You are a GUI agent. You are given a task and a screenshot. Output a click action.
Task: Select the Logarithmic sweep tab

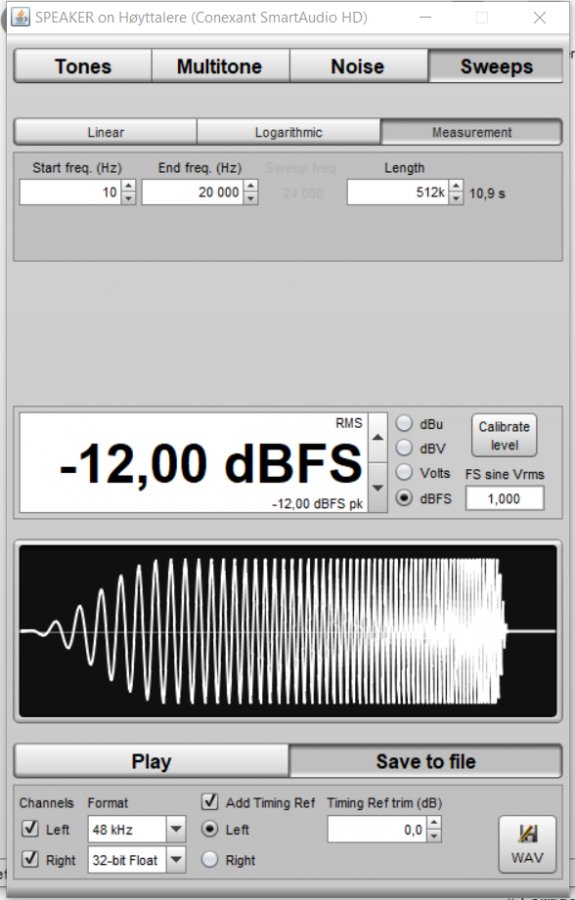pos(289,133)
